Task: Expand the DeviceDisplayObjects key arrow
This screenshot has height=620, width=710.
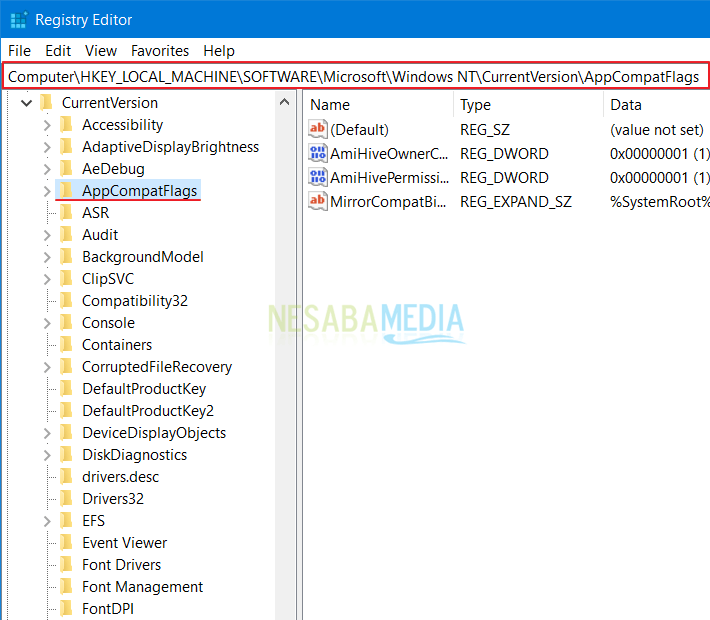Action: (46, 433)
